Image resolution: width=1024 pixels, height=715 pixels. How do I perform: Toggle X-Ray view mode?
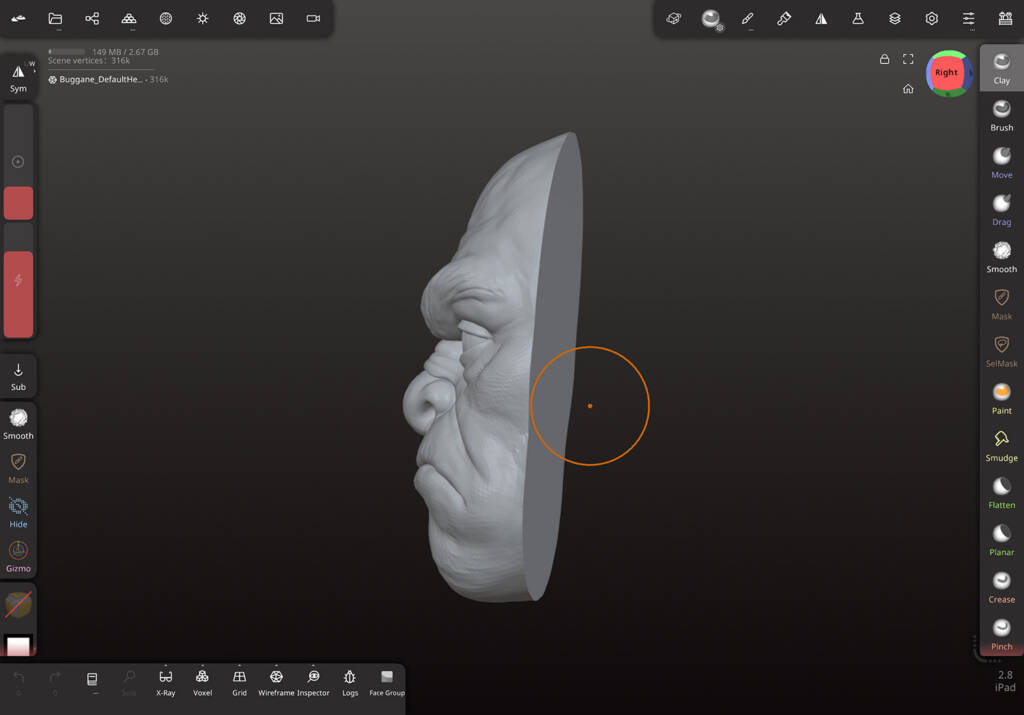coord(165,682)
